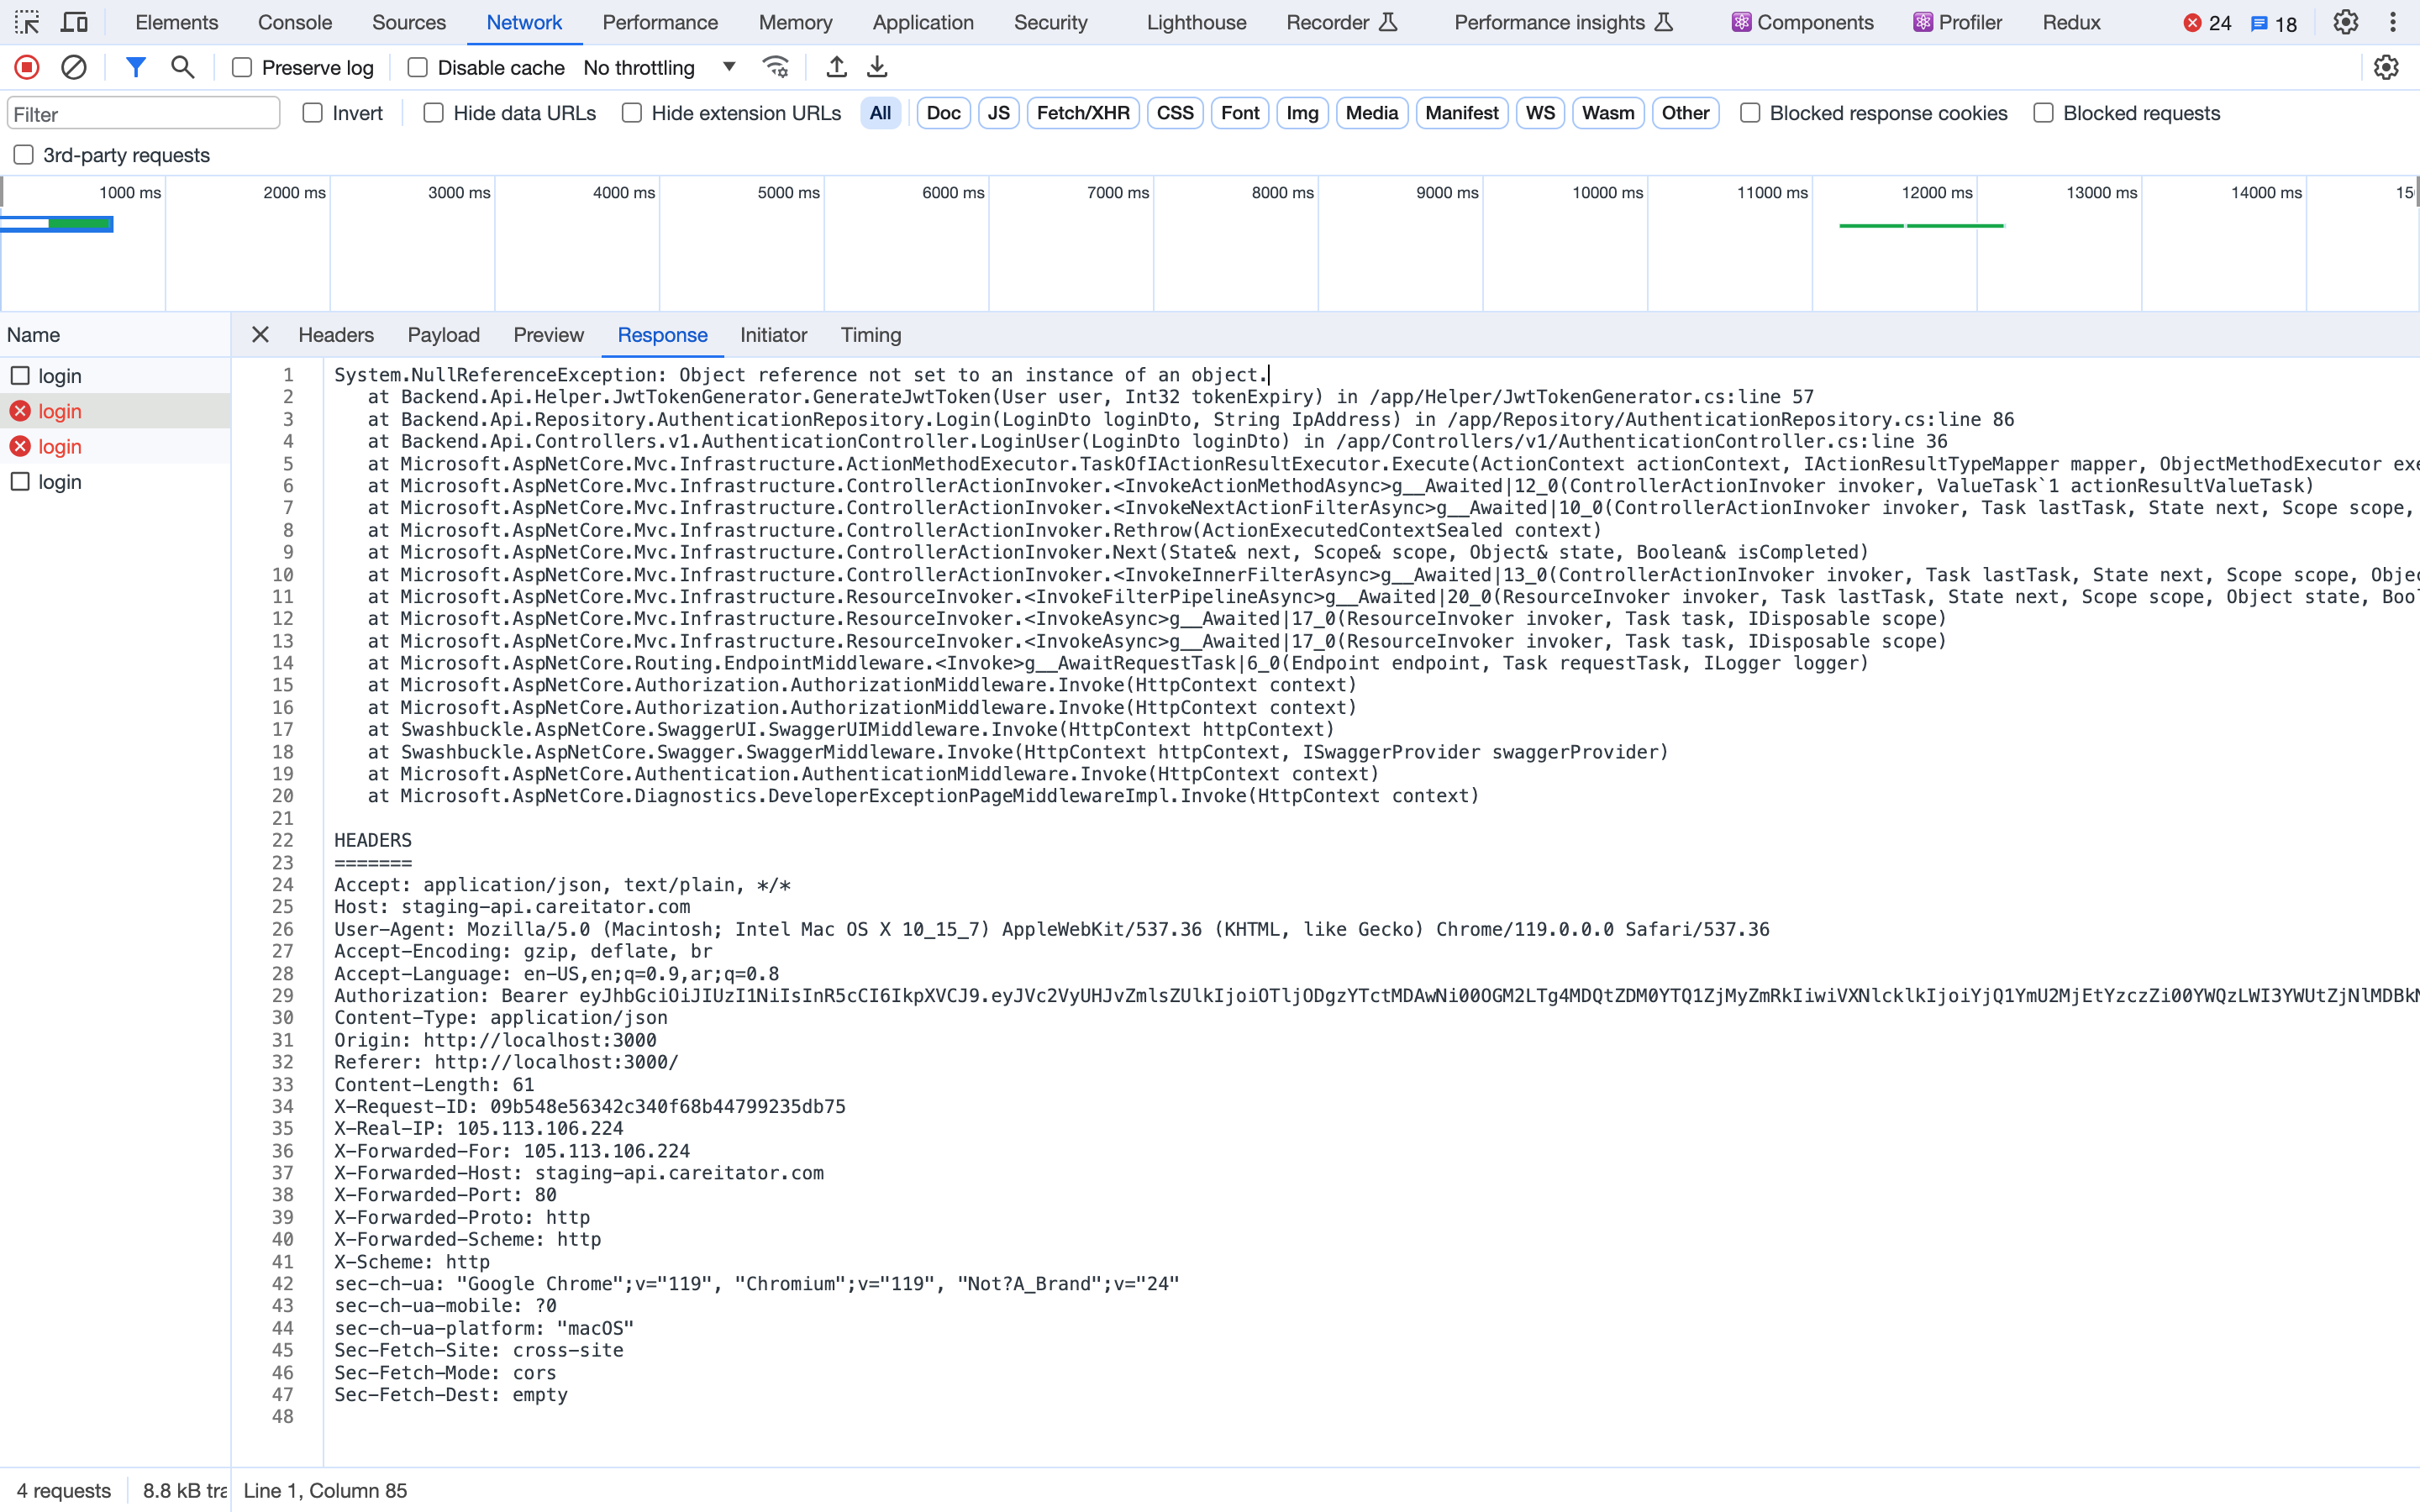The width and height of the screenshot is (2420, 1512).
Task: Switch to the Console panel tab
Action: pyautogui.click(x=294, y=22)
